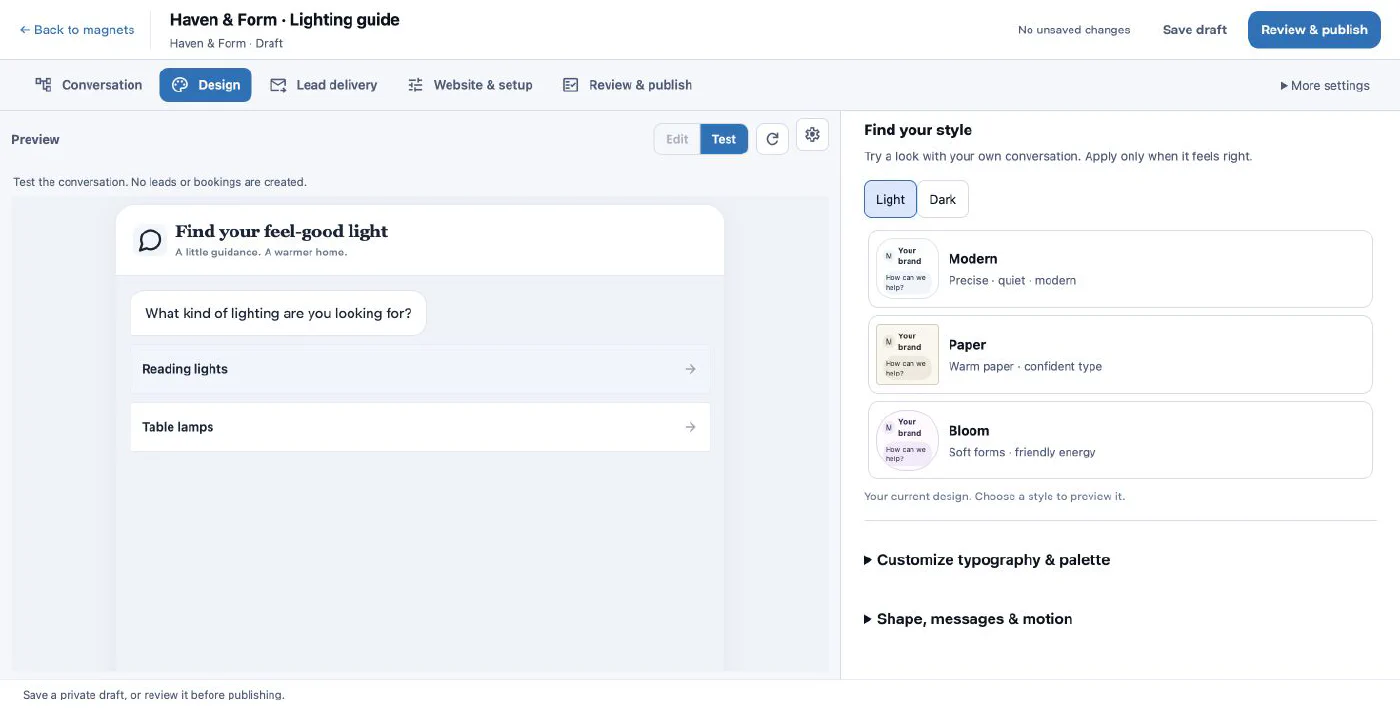The image size is (1400, 710).
Task: Select the Dark theme option
Action: pyautogui.click(x=943, y=199)
